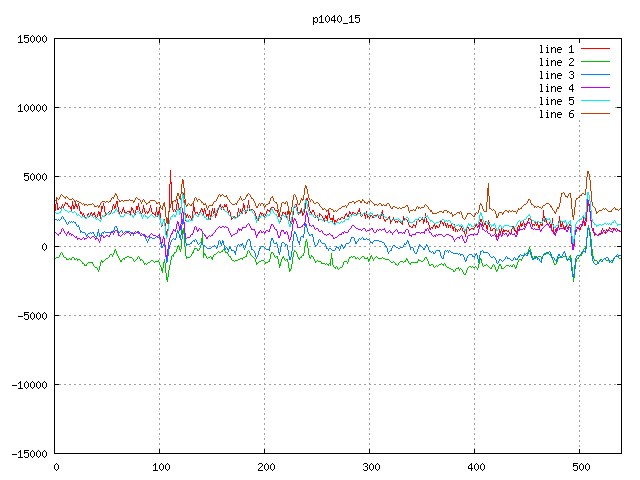
Task: Pick the red line 1 legend sample
Action: pyautogui.click(x=595, y=49)
